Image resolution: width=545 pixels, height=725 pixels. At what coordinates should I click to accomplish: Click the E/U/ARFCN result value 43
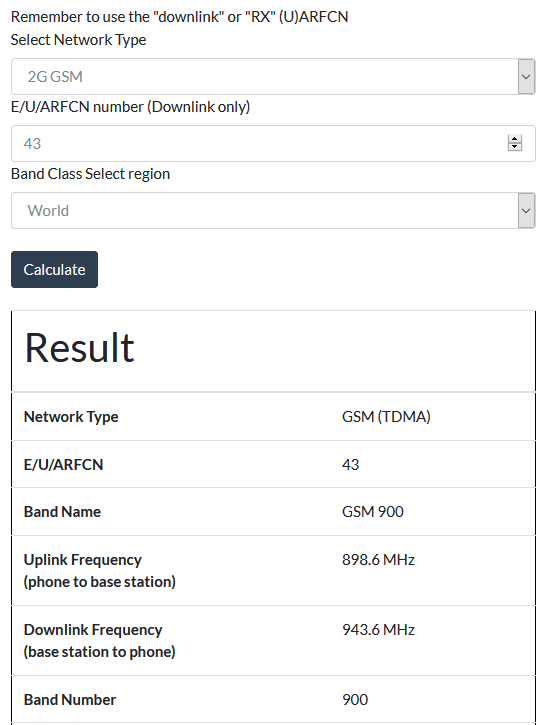[x=350, y=464]
